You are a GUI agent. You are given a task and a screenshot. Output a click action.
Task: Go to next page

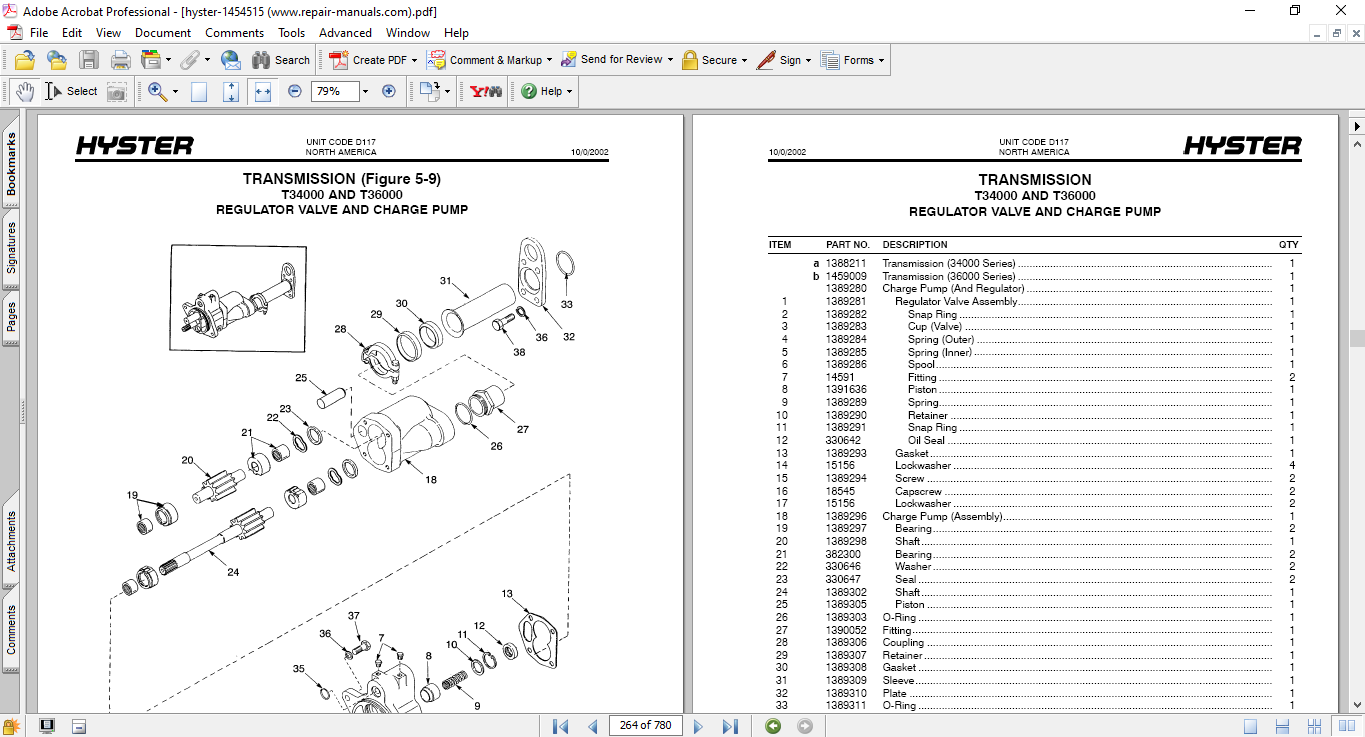(698, 726)
